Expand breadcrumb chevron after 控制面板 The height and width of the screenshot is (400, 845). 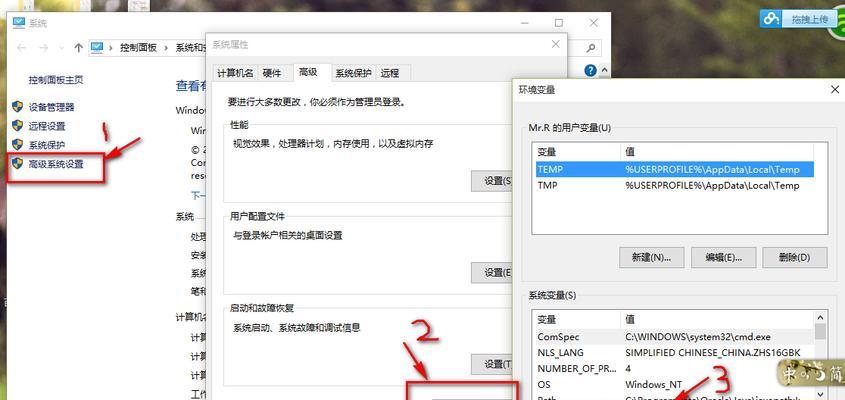pos(166,47)
